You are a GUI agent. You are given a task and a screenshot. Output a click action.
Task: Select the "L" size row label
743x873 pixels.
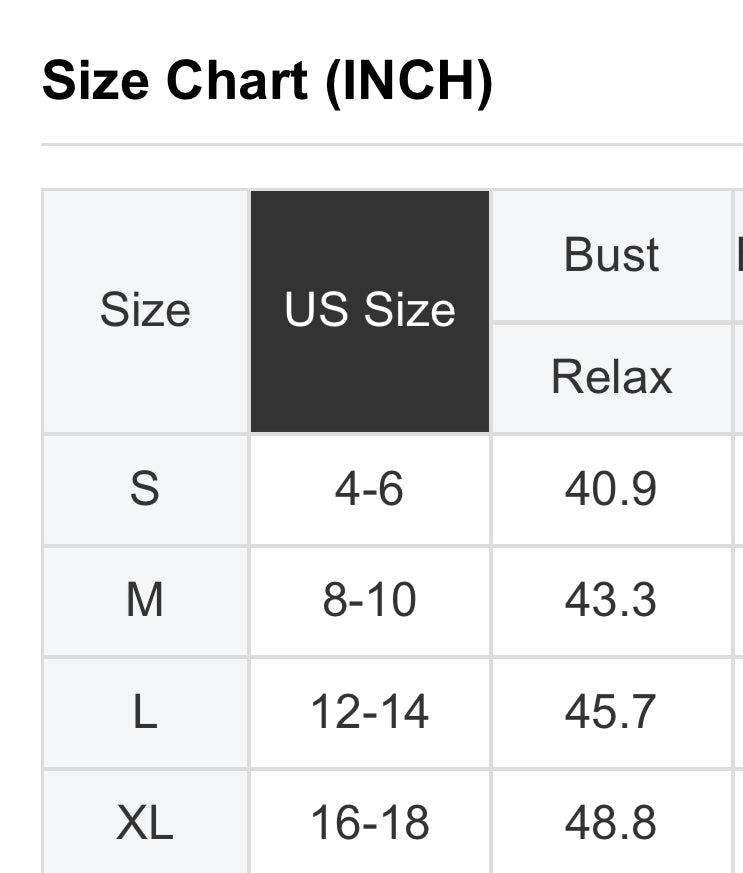145,712
